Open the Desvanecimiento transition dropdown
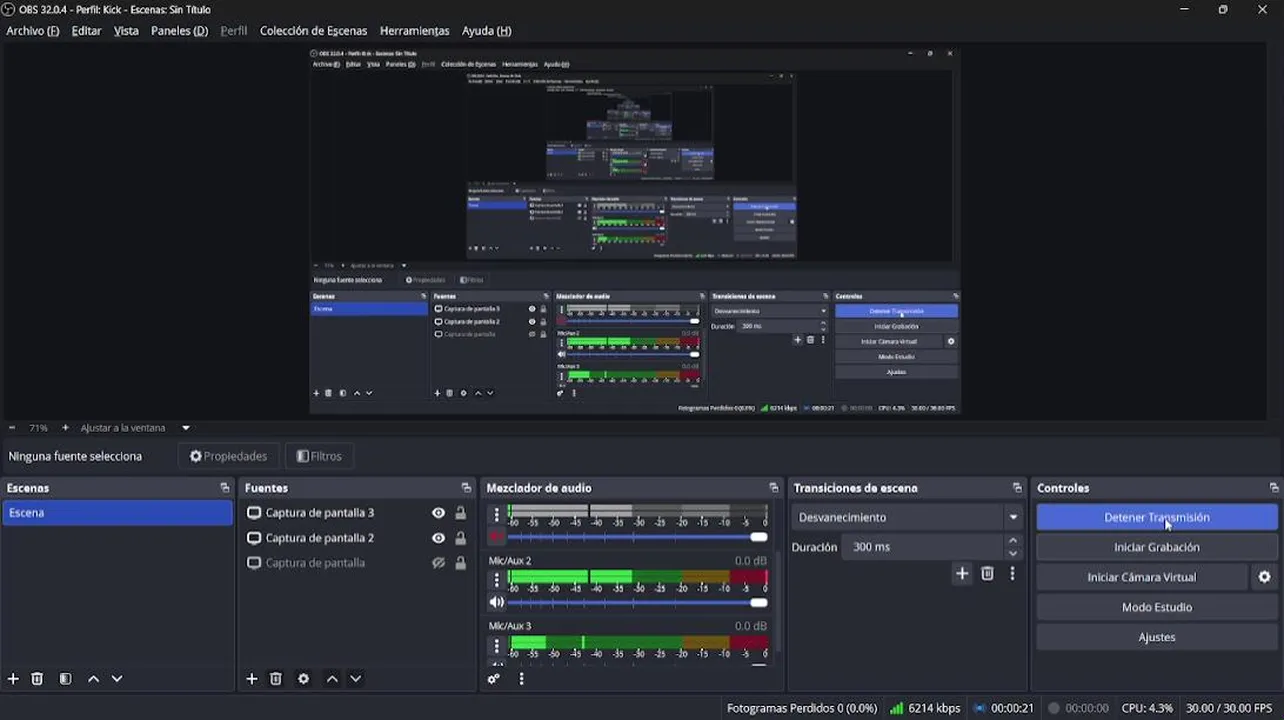The height and width of the screenshot is (720, 1284). (907, 517)
